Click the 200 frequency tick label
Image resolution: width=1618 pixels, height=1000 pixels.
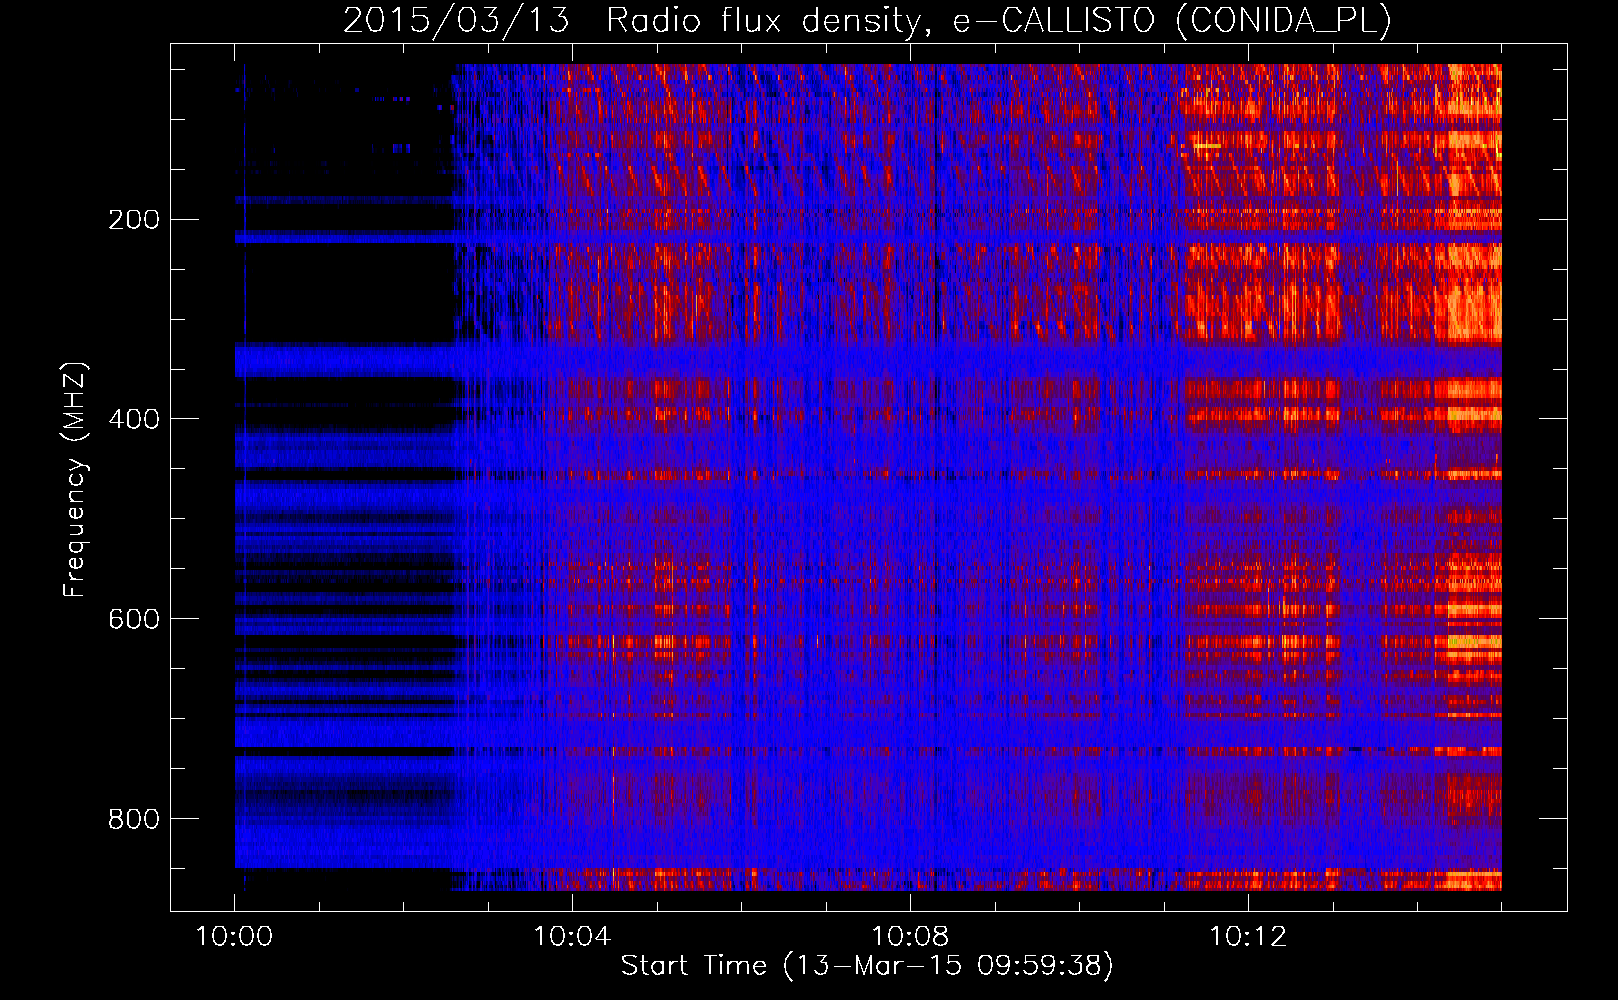[134, 220]
